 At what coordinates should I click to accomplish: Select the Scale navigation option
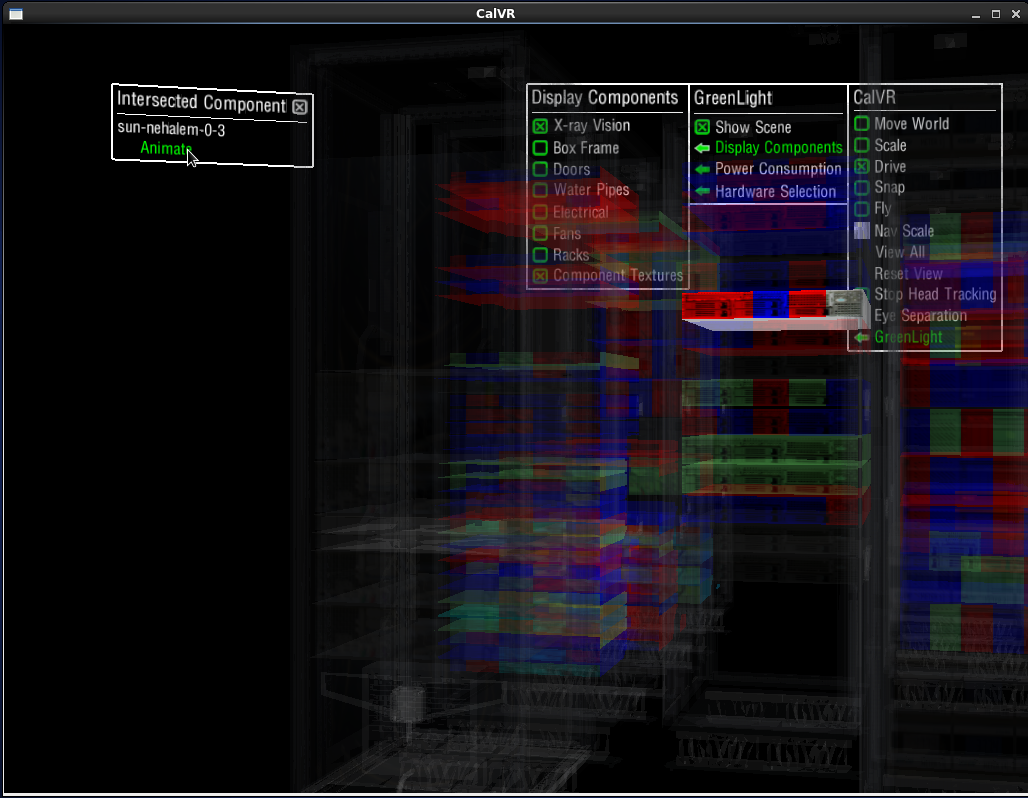click(x=861, y=146)
